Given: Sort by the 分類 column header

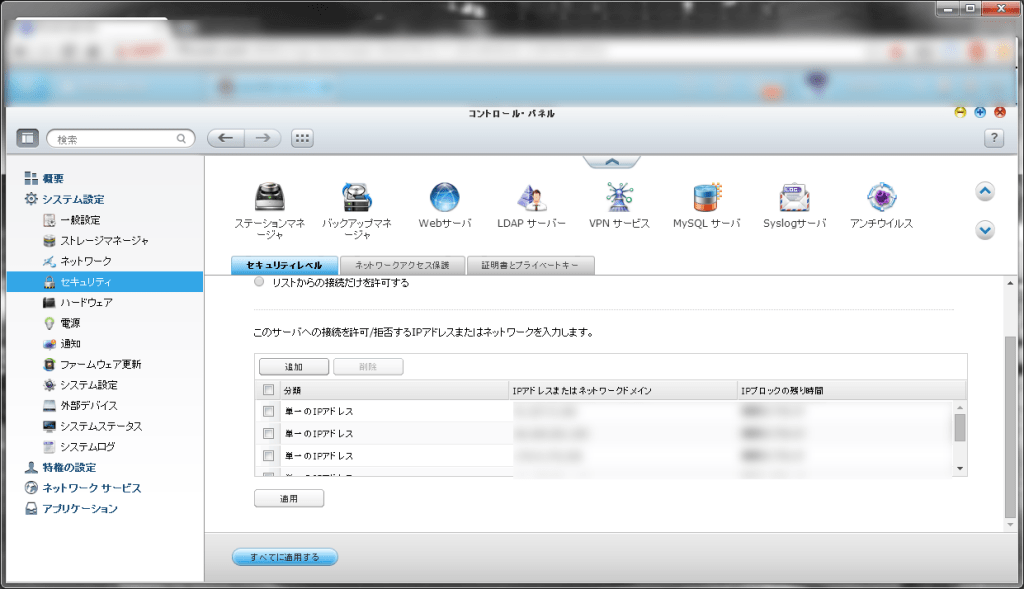Looking at the screenshot, I should coord(394,390).
